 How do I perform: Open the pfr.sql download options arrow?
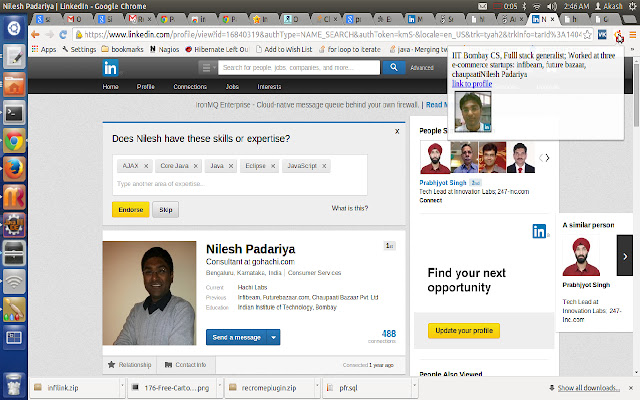click(414, 385)
